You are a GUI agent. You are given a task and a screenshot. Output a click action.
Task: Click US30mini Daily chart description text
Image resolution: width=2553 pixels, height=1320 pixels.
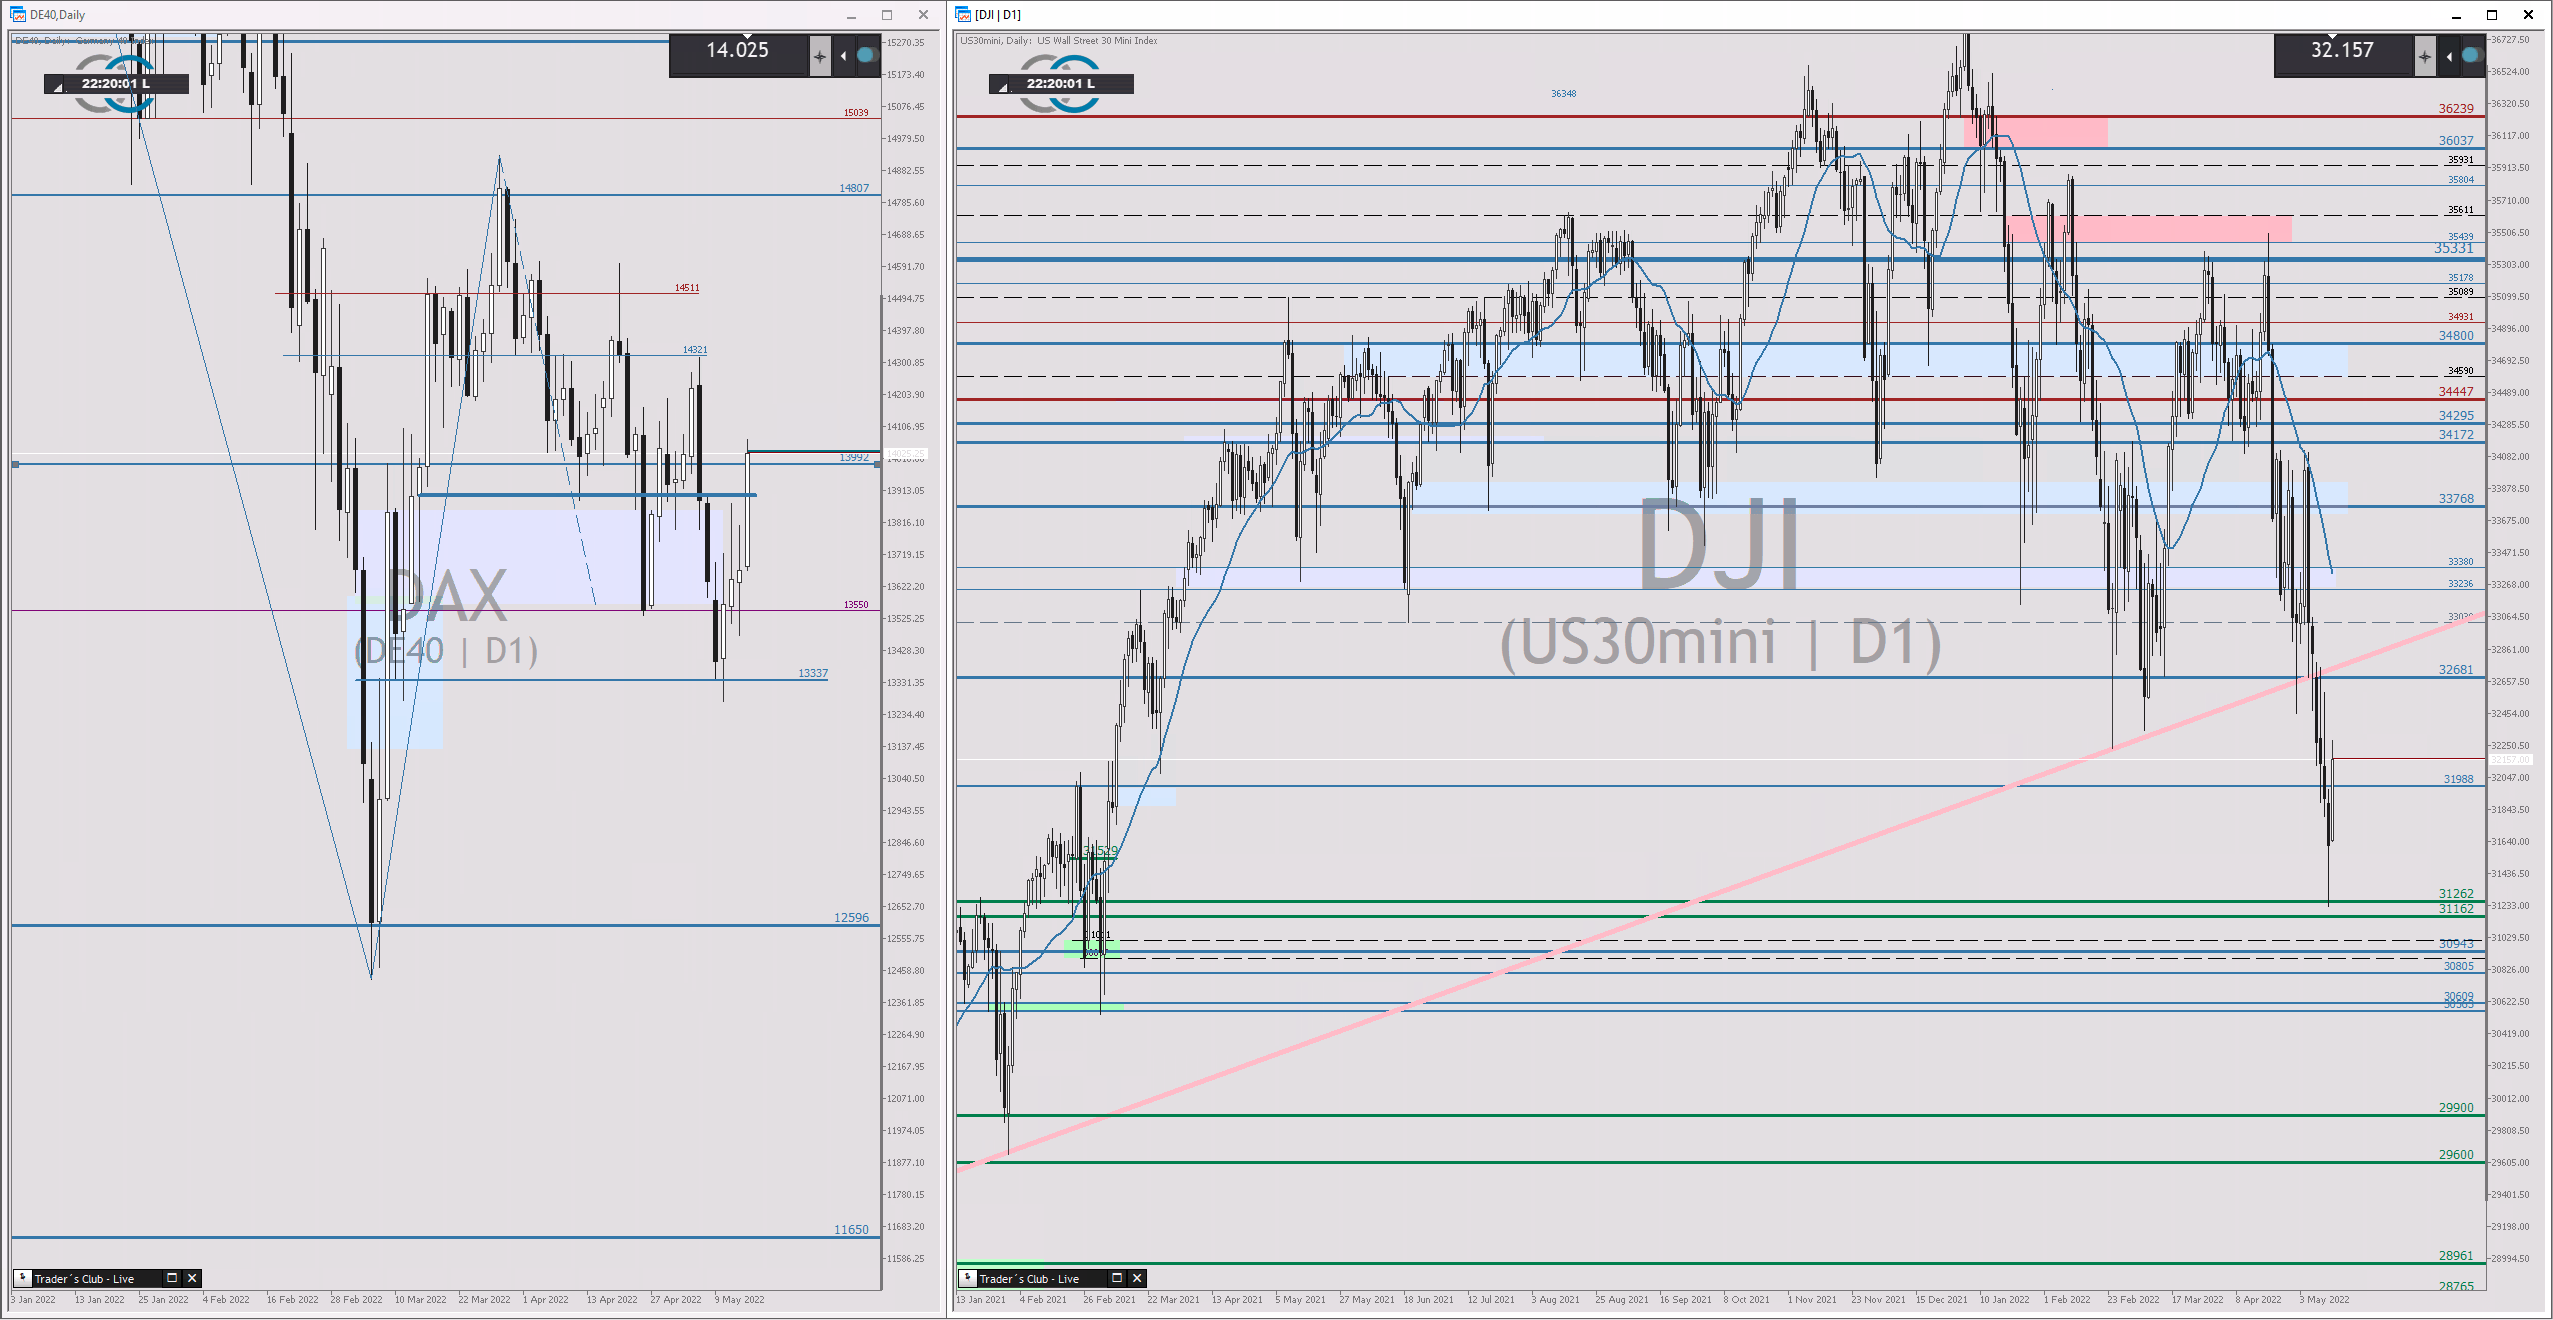(1058, 41)
